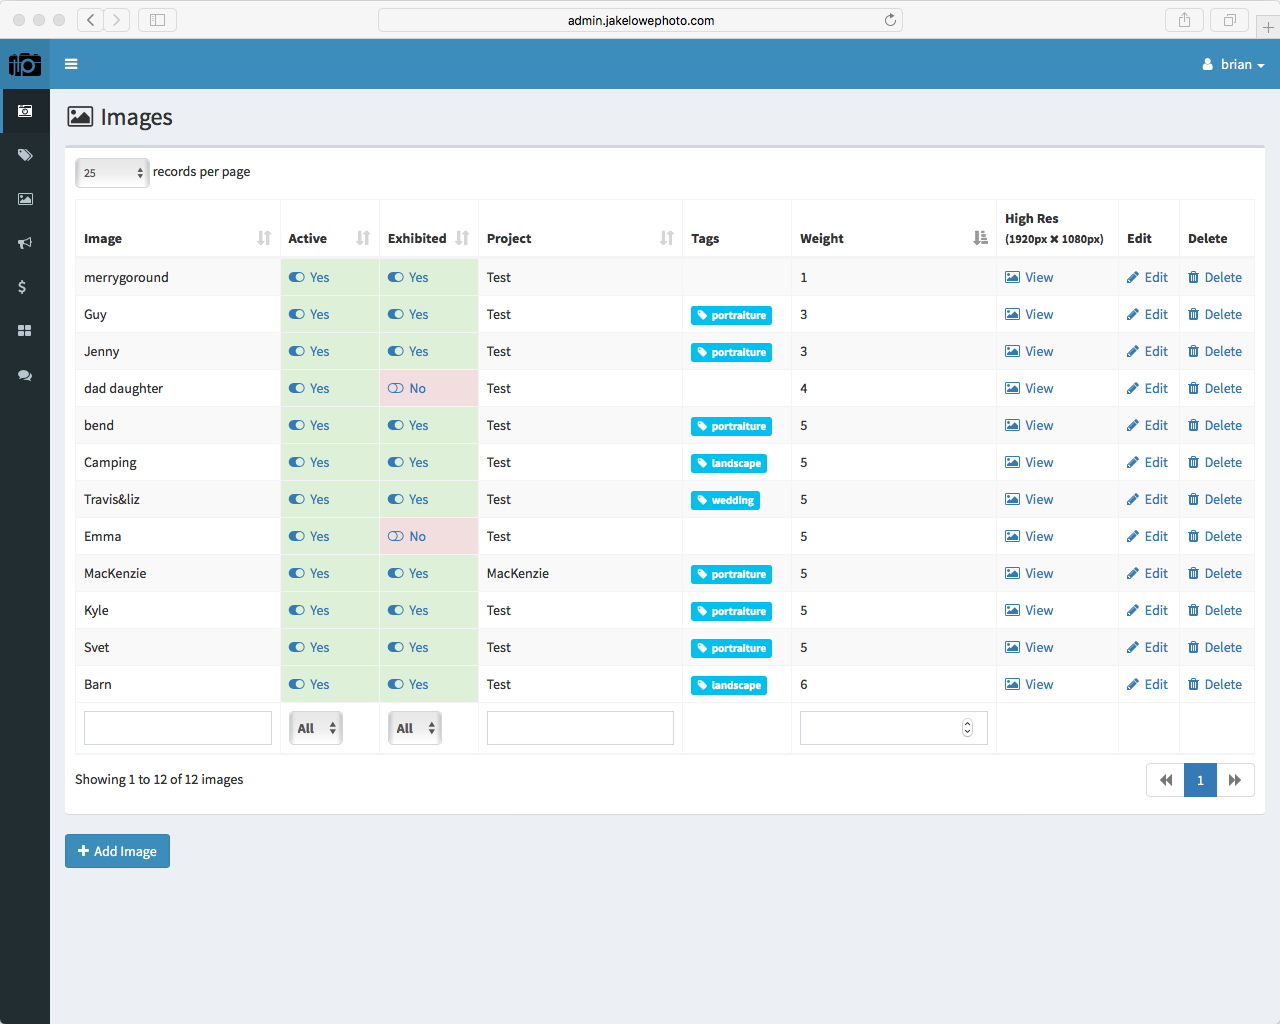Open the picture sidebar item
Image resolution: width=1280 pixels, height=1024 pixels.
click(25, 199)
